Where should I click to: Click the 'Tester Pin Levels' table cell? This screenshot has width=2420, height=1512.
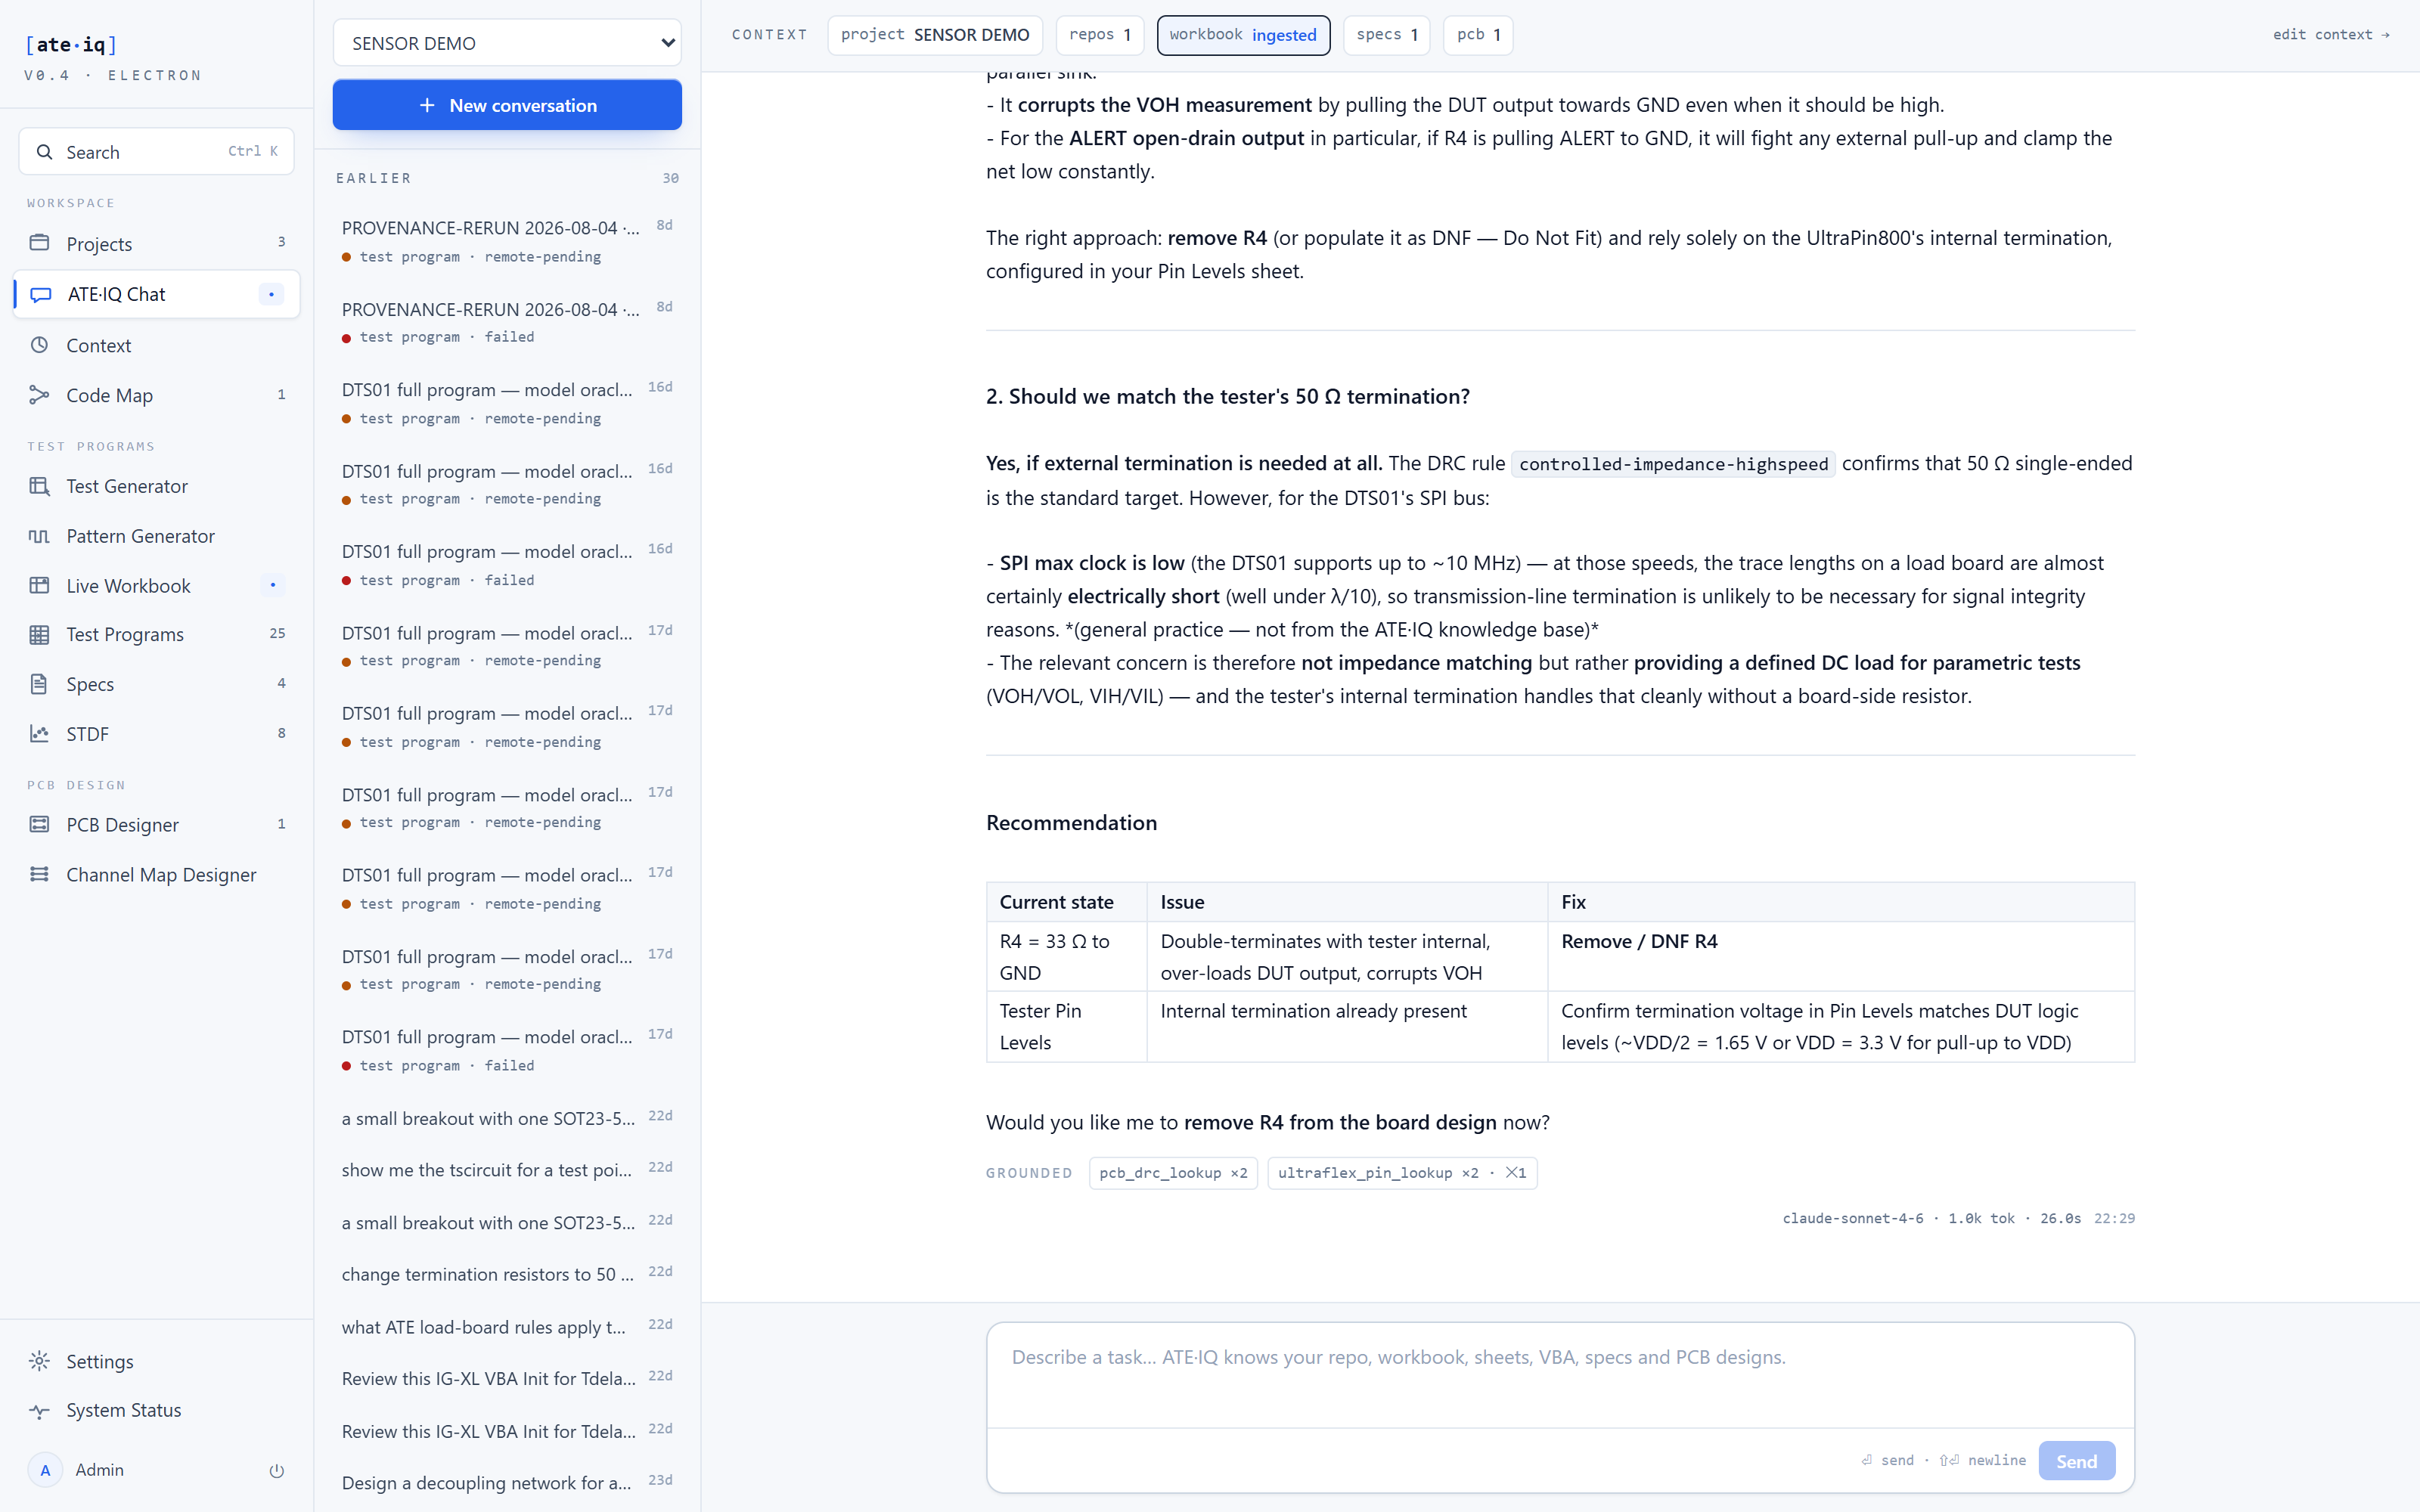1066,1026
